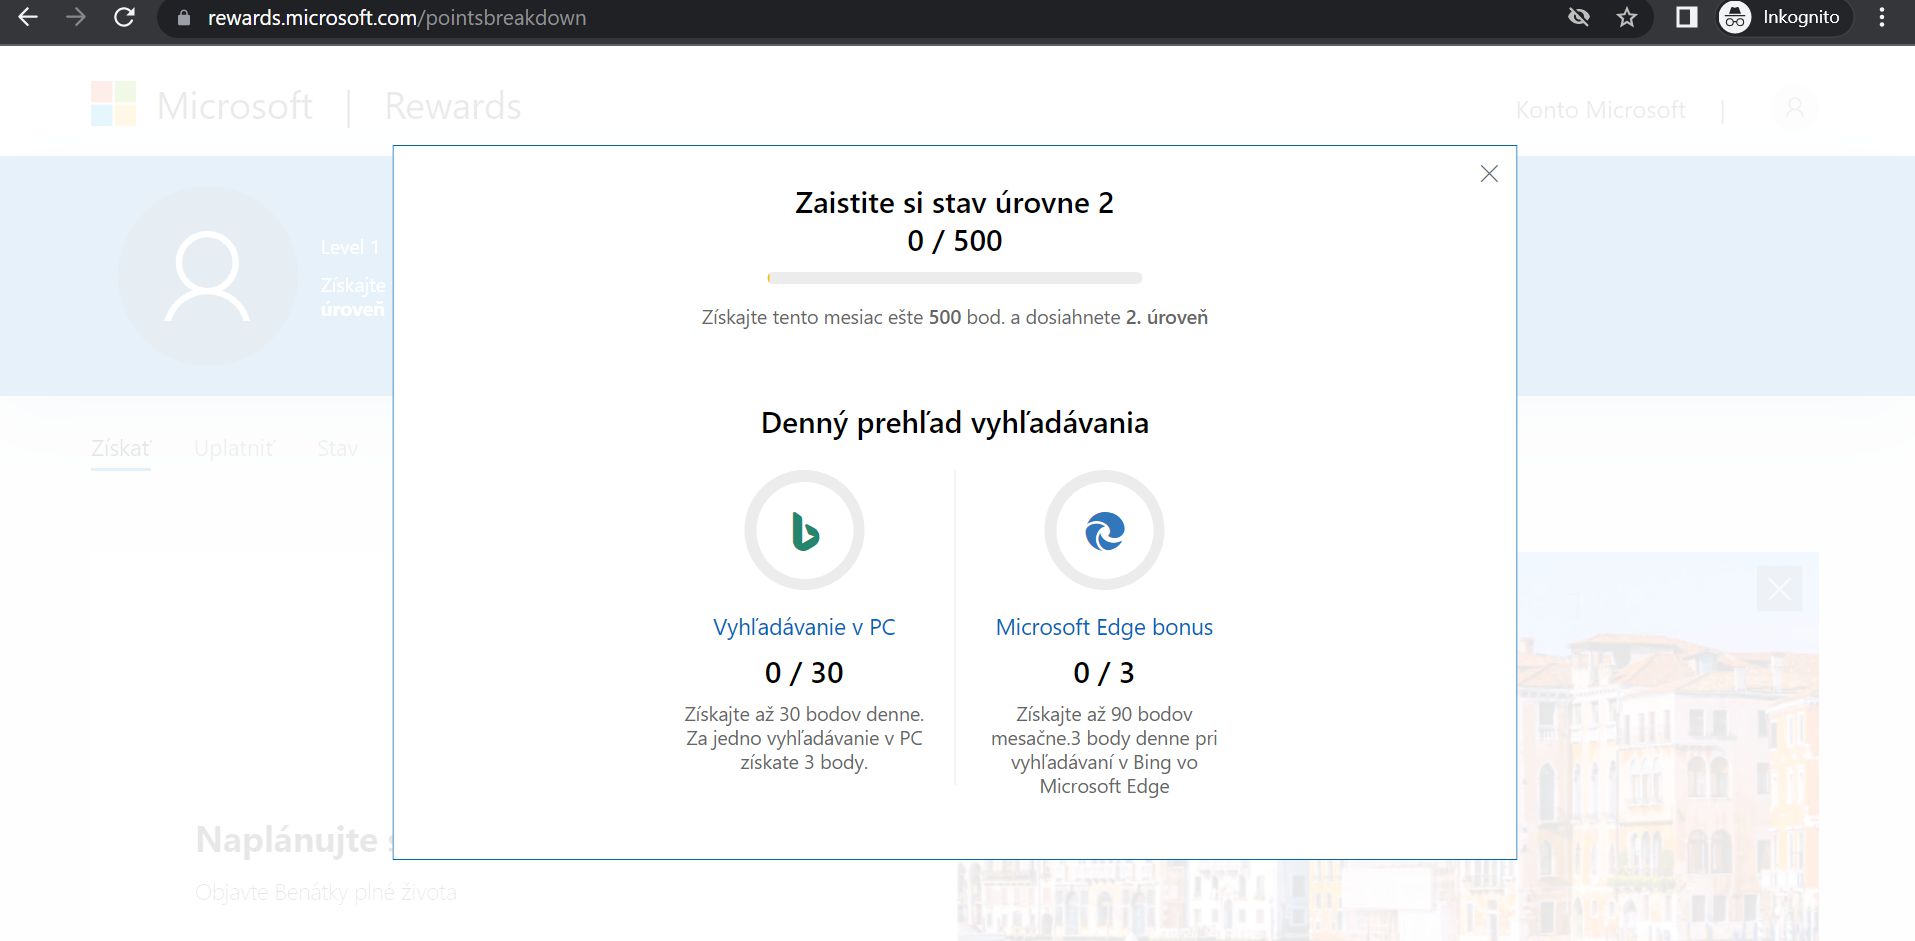
Task: Click the 0 / 3 Edge bonus count
Action: point(1104,673)
